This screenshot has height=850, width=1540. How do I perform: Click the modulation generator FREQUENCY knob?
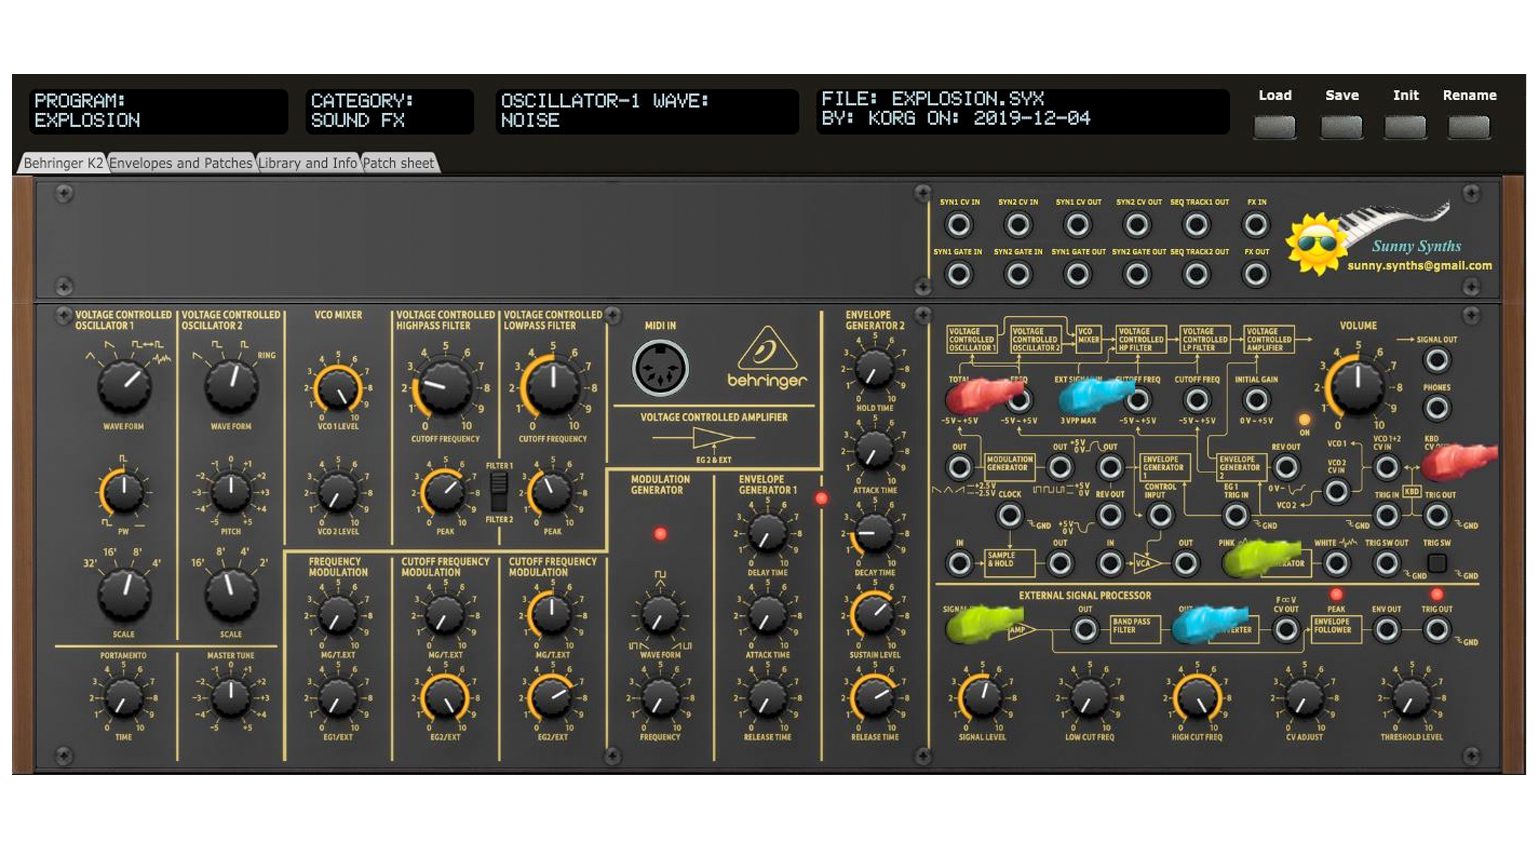[660, 698]
